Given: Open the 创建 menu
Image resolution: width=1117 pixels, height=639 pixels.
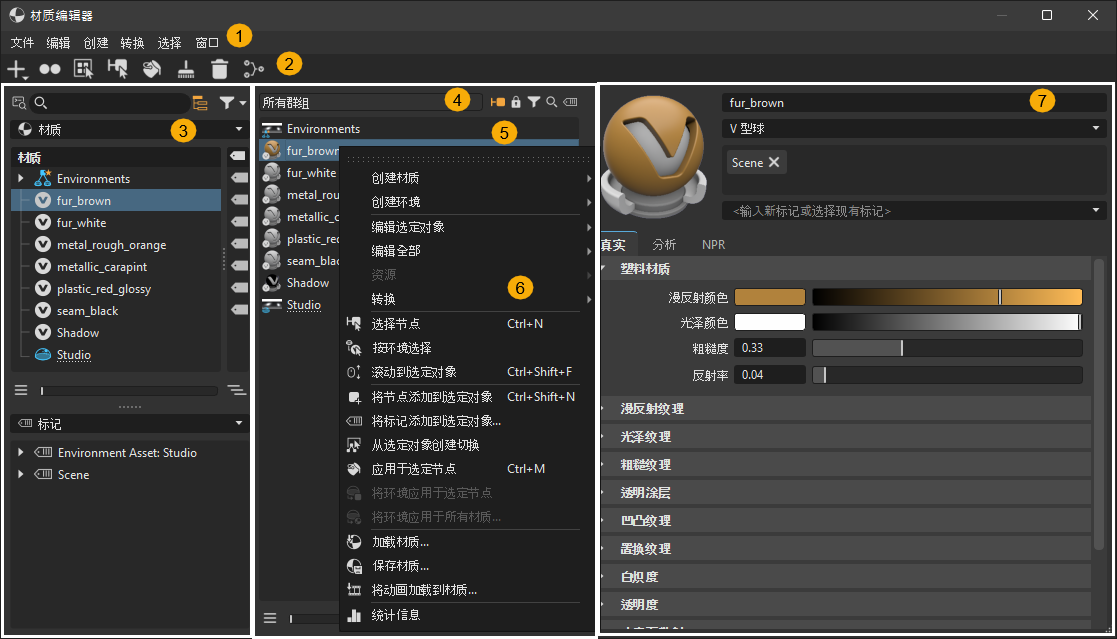Looking at the screenshot, I should [x=95, y=43].
